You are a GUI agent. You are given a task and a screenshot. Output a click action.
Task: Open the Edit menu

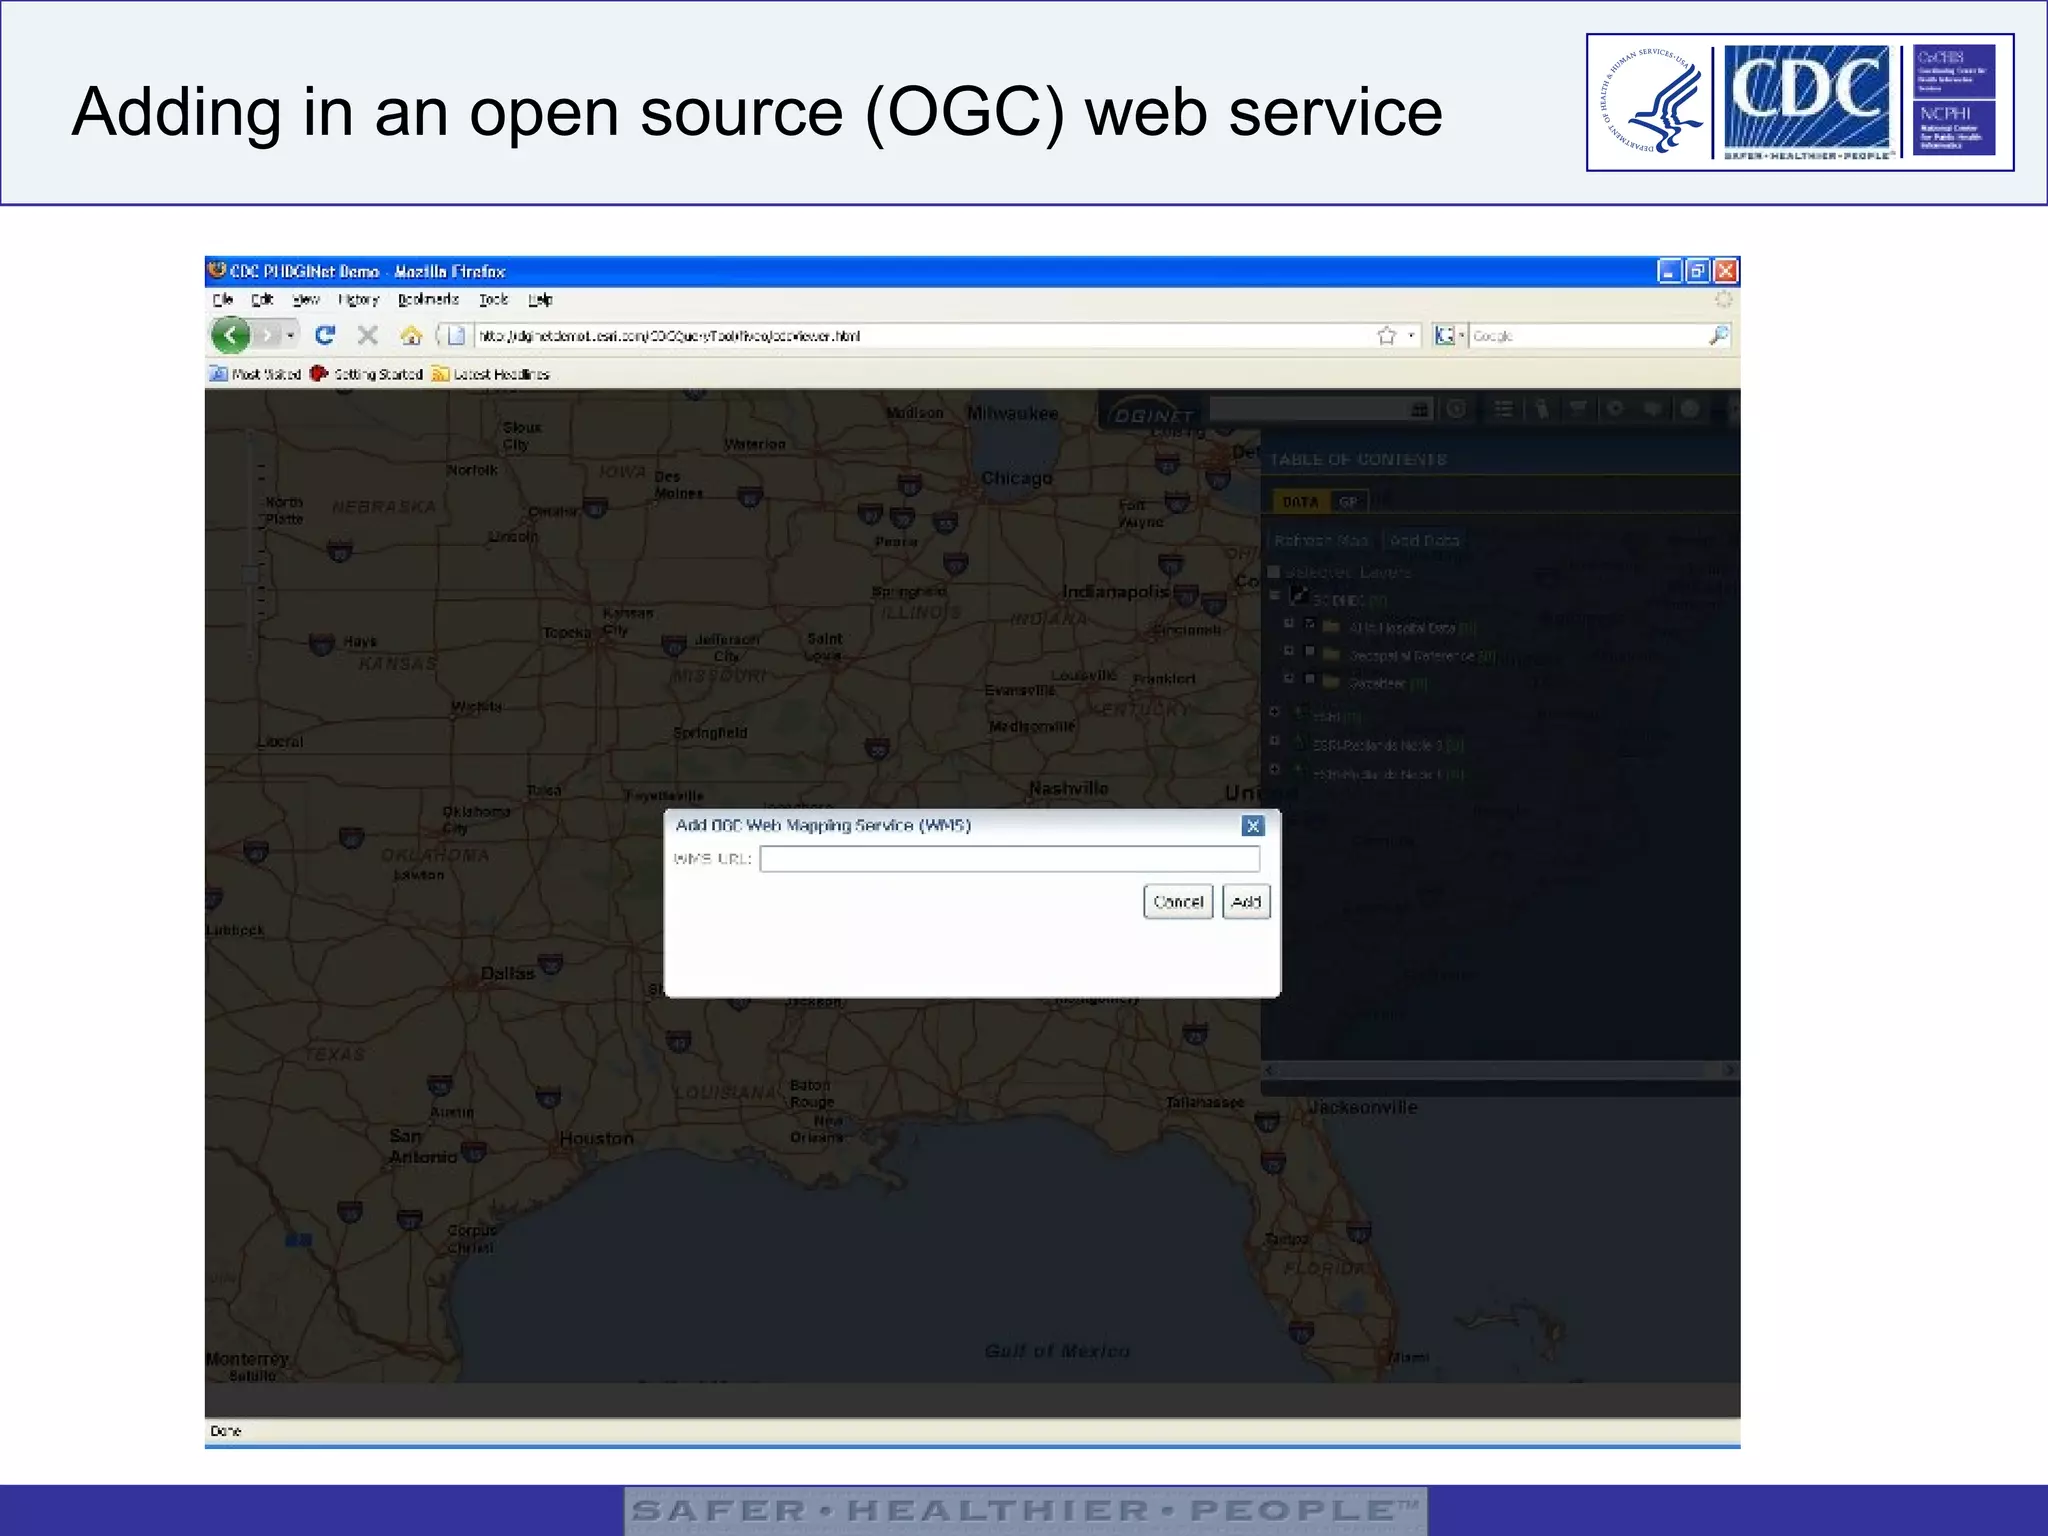[x=262, y=299]
